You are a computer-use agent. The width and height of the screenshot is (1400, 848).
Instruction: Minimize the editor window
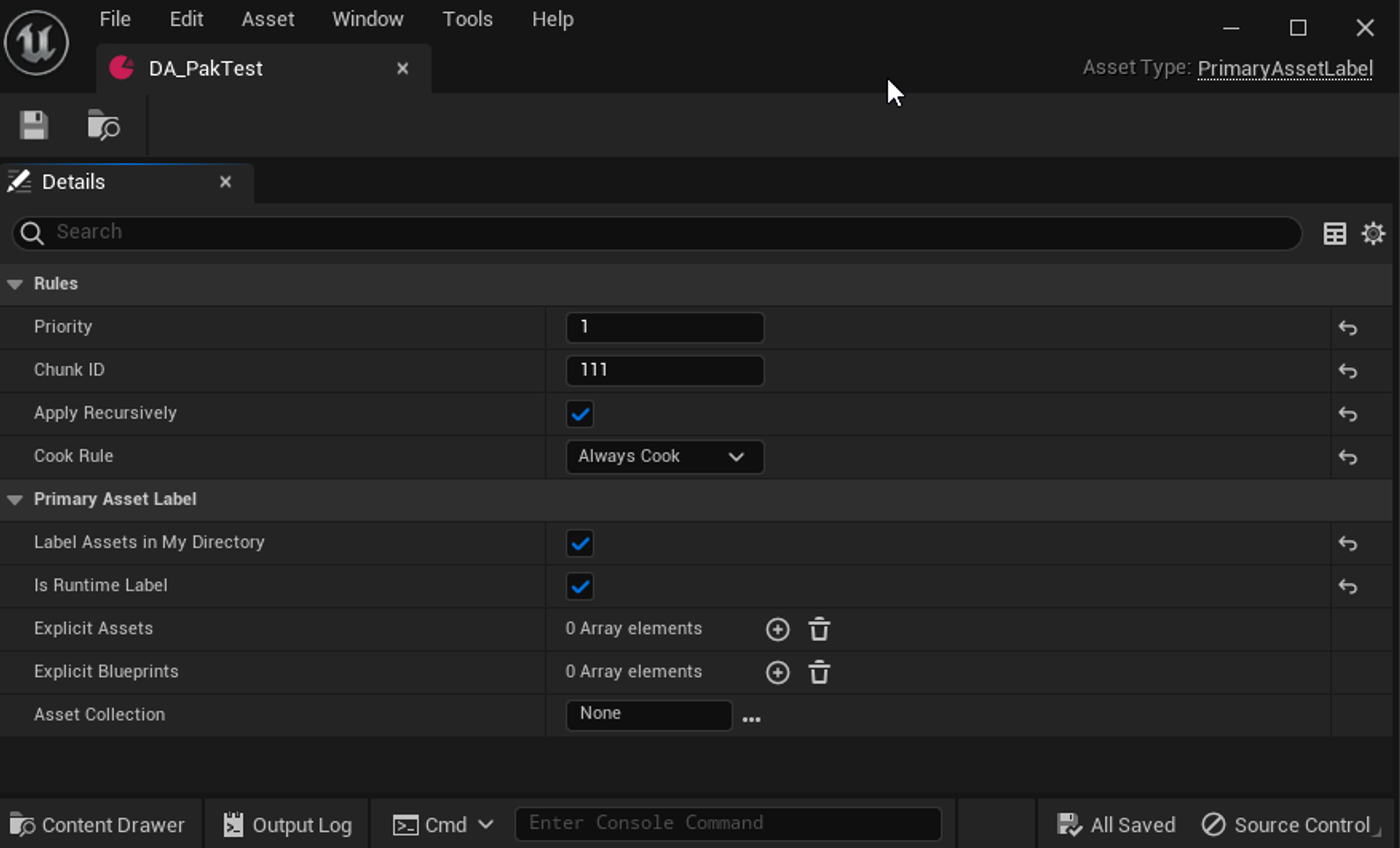tap(1231, 28)
